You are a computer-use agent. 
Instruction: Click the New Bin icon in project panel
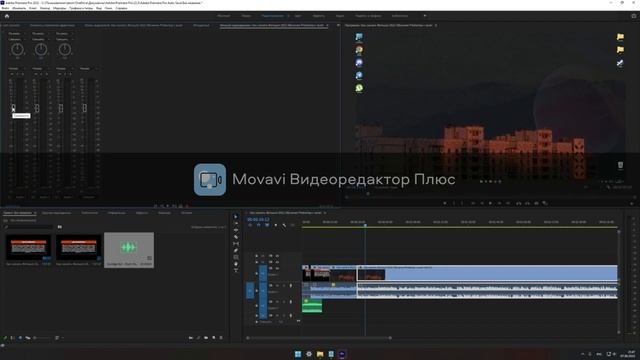pyautogui.click(x=206, y=338)
